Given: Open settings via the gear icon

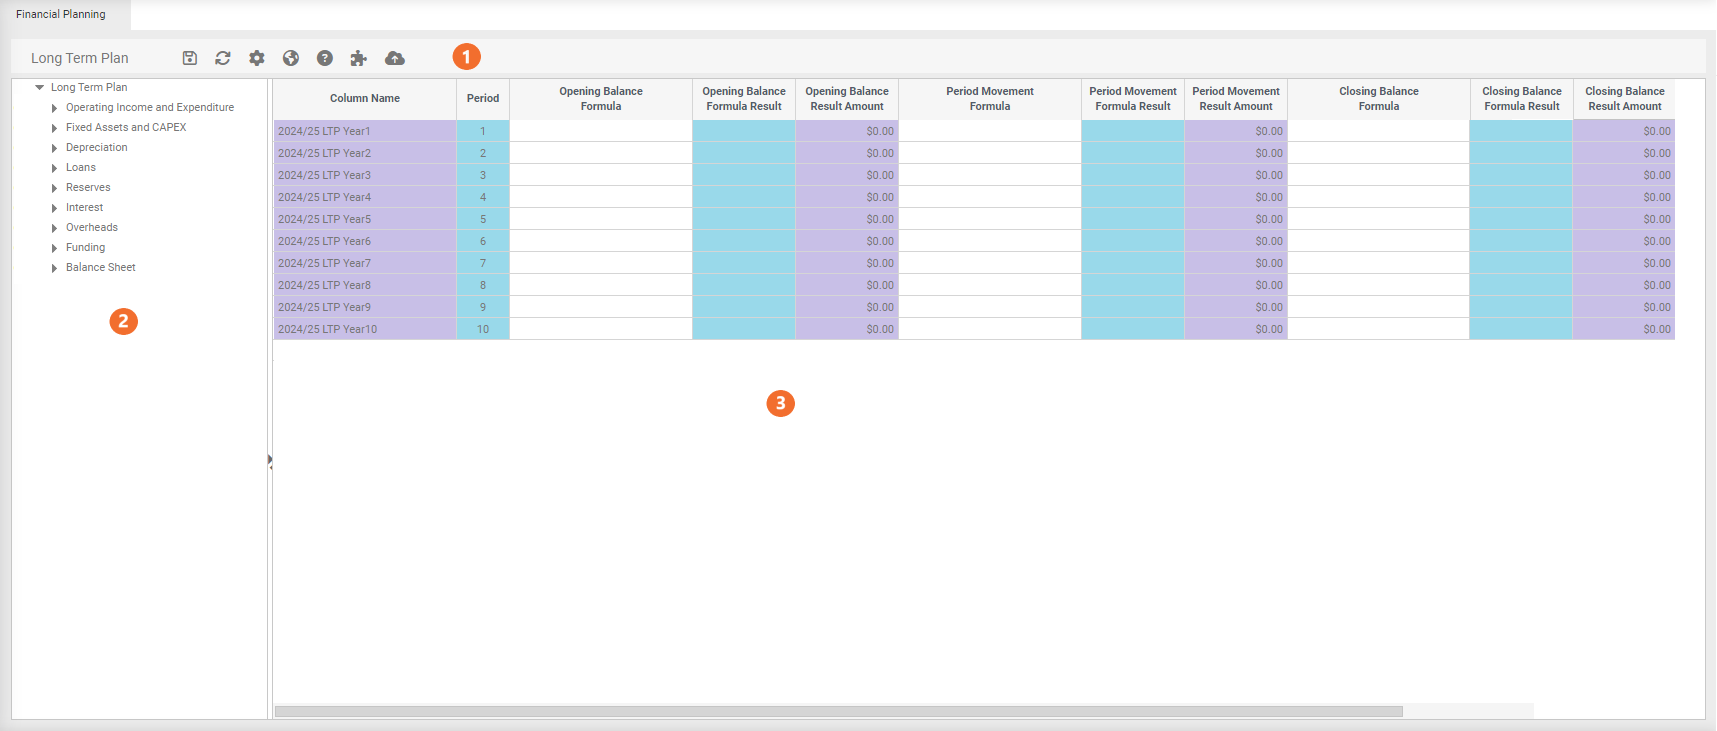Looking at the screenshot, I should [x=257, y=58].
